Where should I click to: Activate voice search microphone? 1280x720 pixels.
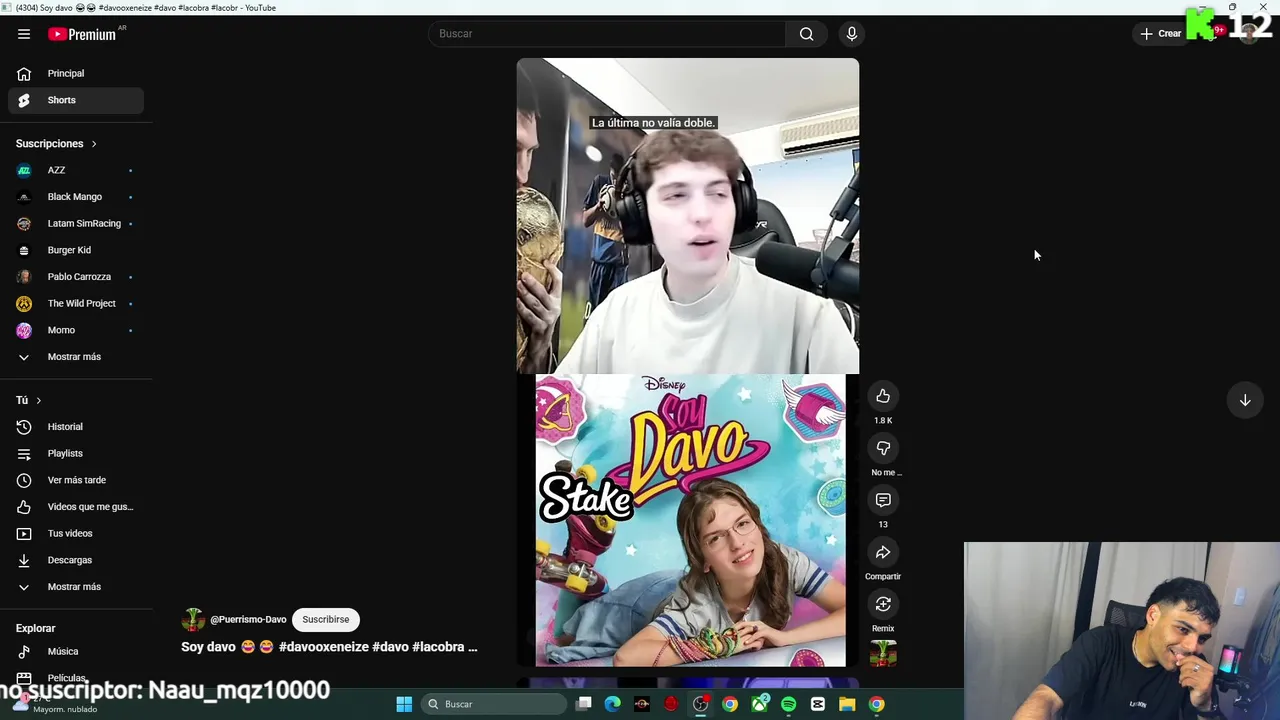pos(851,34)
